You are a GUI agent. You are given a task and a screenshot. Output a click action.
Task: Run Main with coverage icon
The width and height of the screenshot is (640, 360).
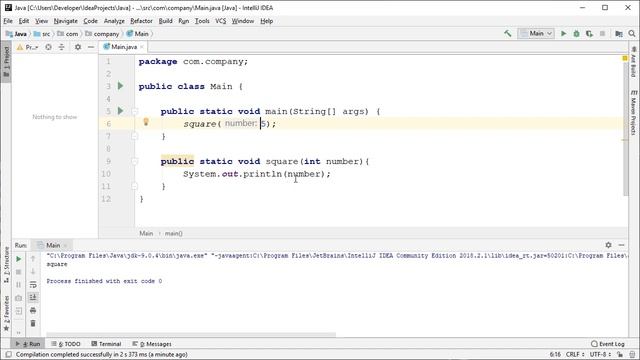589,33
